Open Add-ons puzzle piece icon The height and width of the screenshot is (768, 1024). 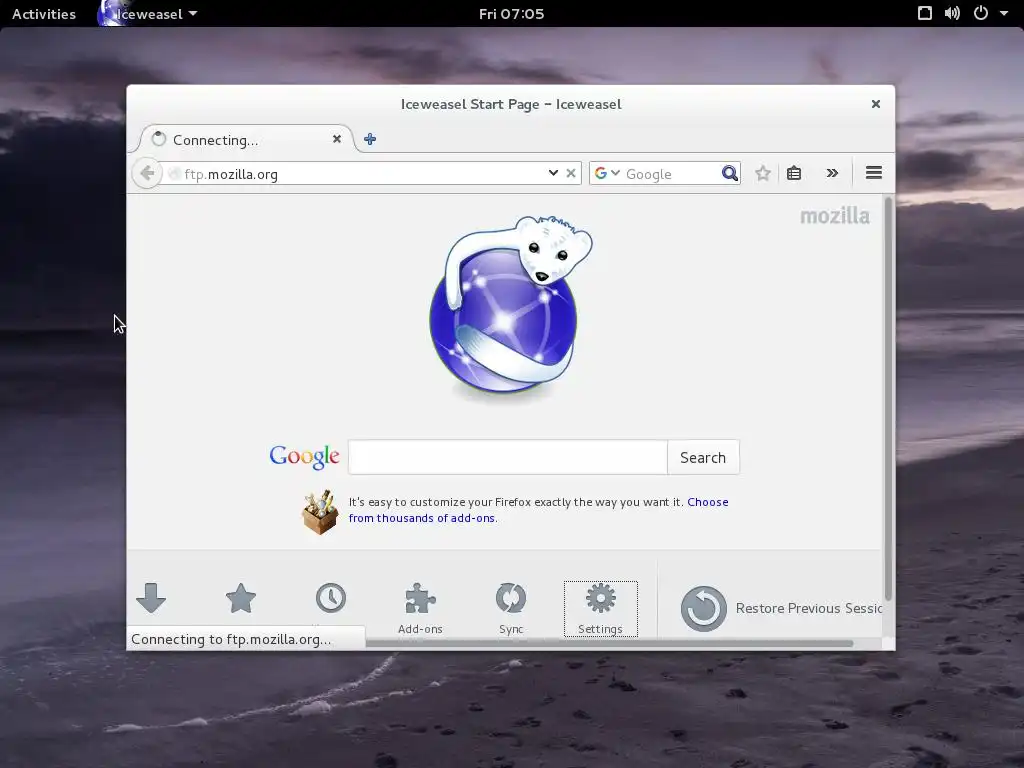pos(421,608)
